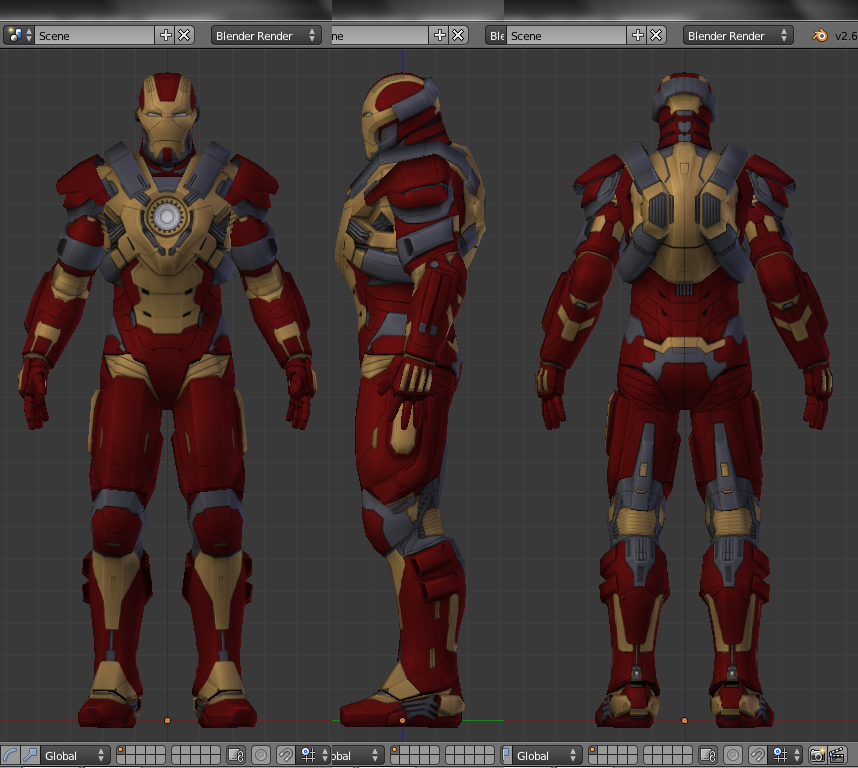The image size is (858, 768).
Task: Click the Blender logo beside the version number
Action: click(x=820, y=36)
